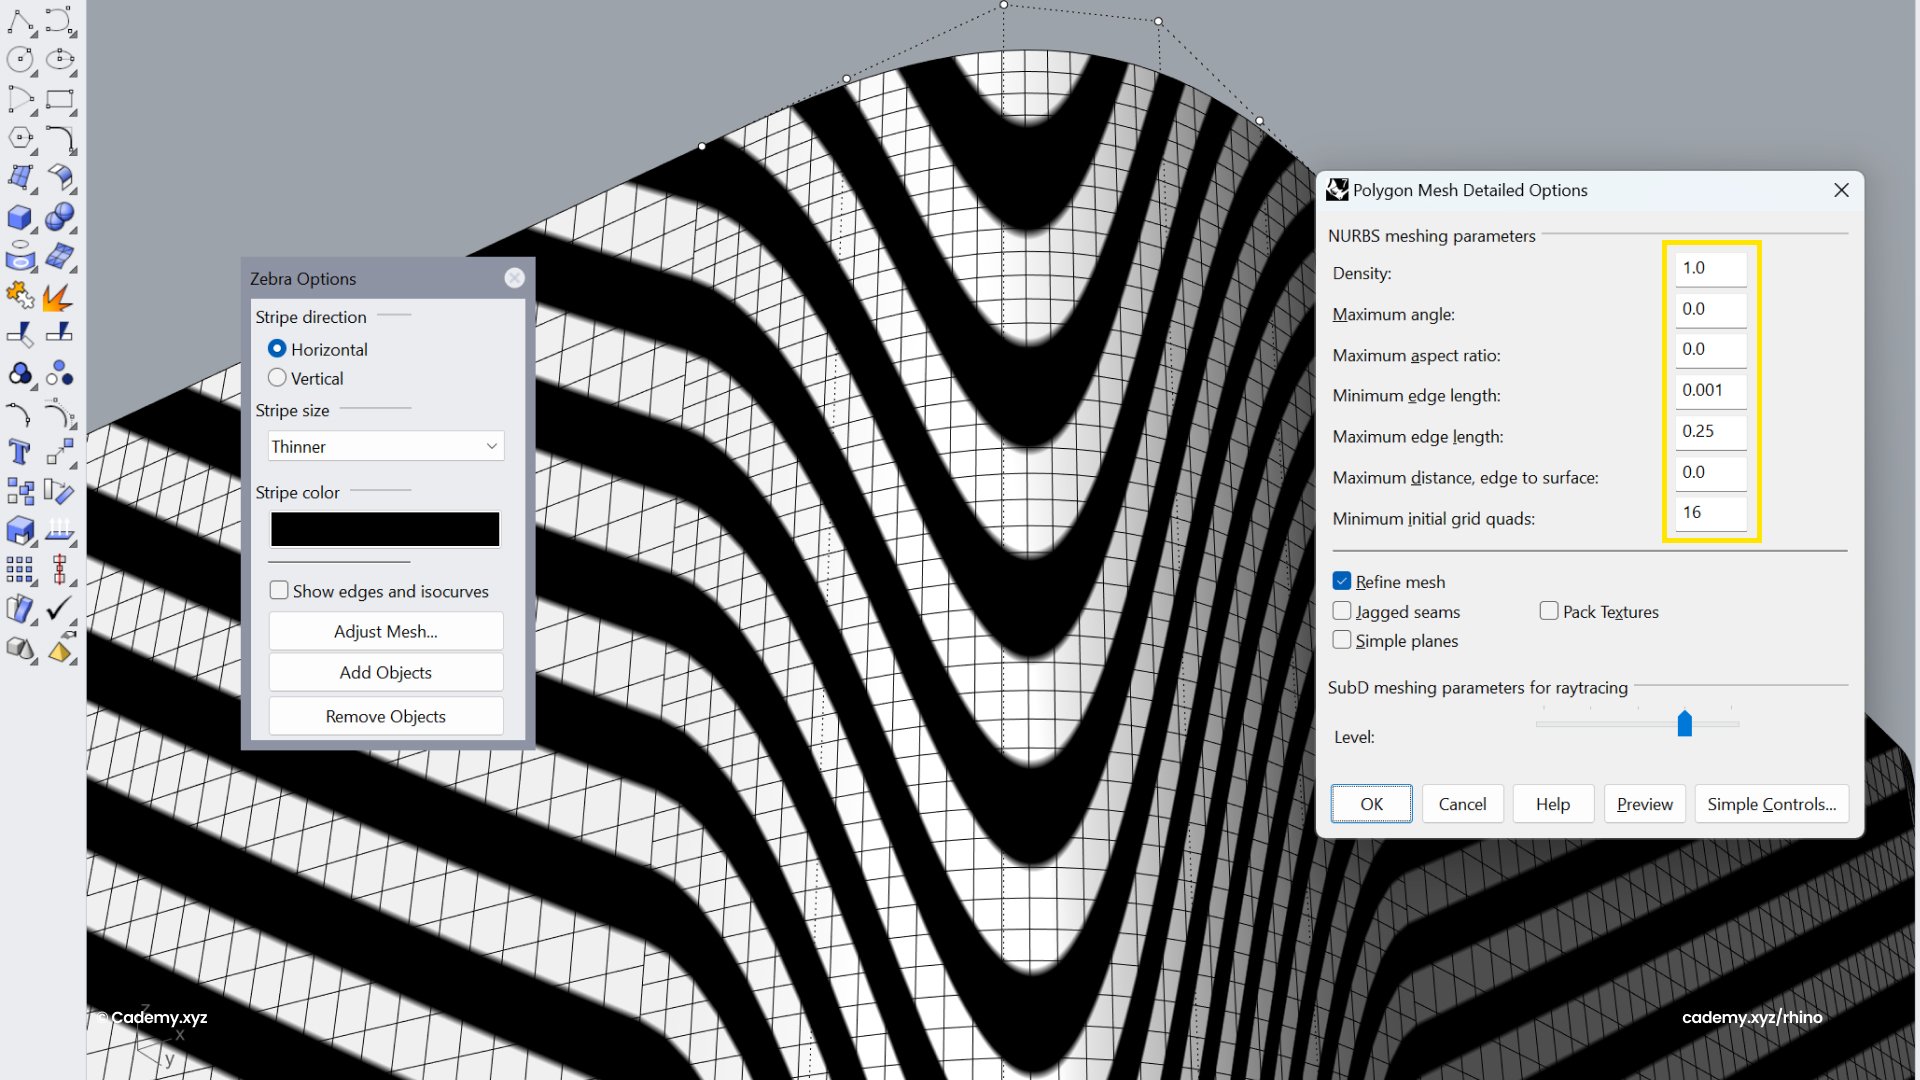Click the Adjust Mesh... button
1920x1080 pixels.
pyautogui.click(x=386, y=632)
